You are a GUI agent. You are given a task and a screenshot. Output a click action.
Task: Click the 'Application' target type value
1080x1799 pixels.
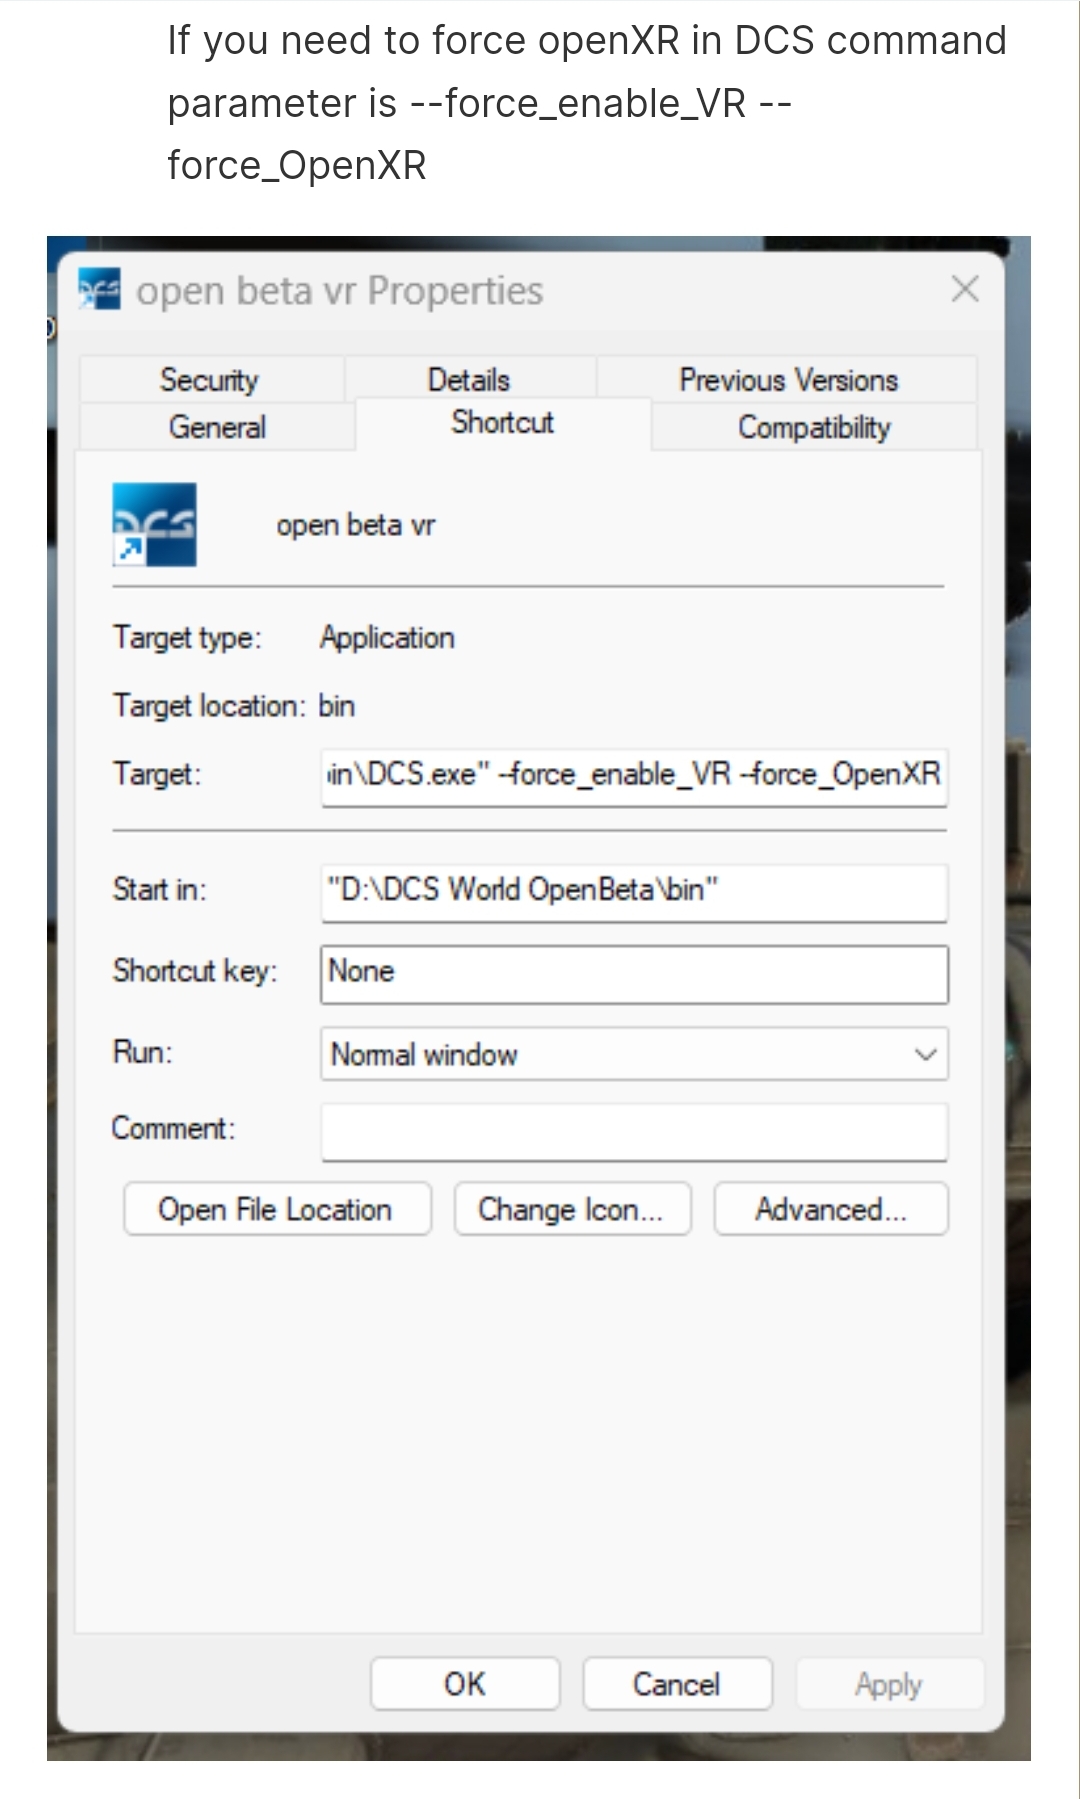tap(387, 637)
